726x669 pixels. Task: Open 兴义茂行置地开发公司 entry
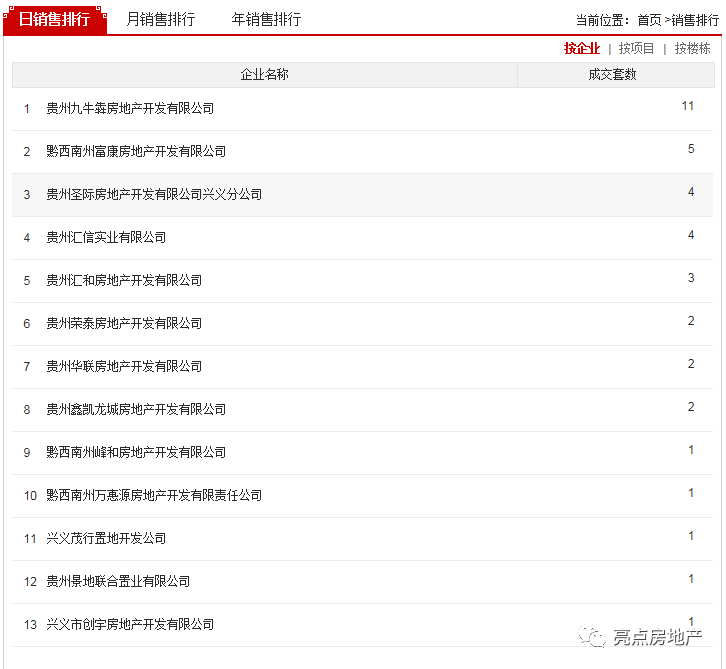[106, 538]
